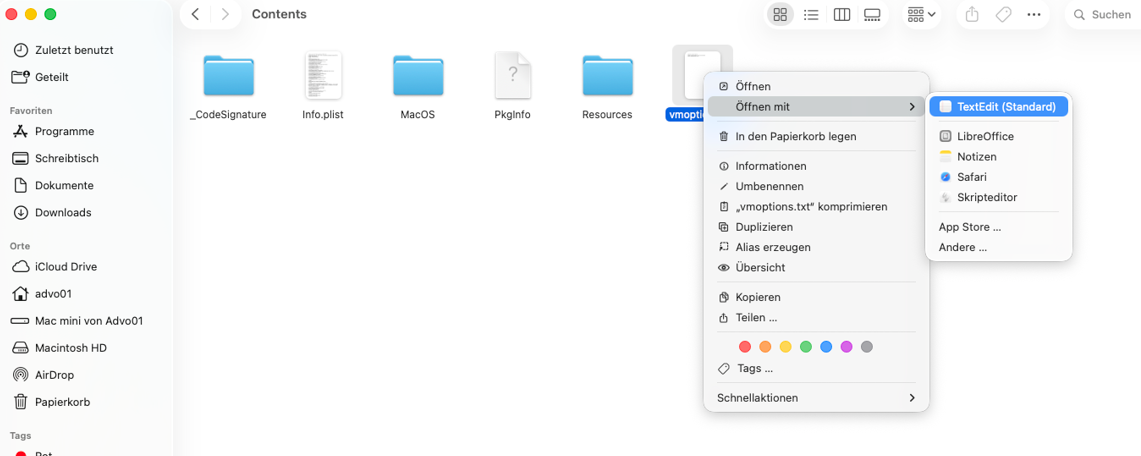
Task: Open Downloads in the sidebar
Action: 62,212
